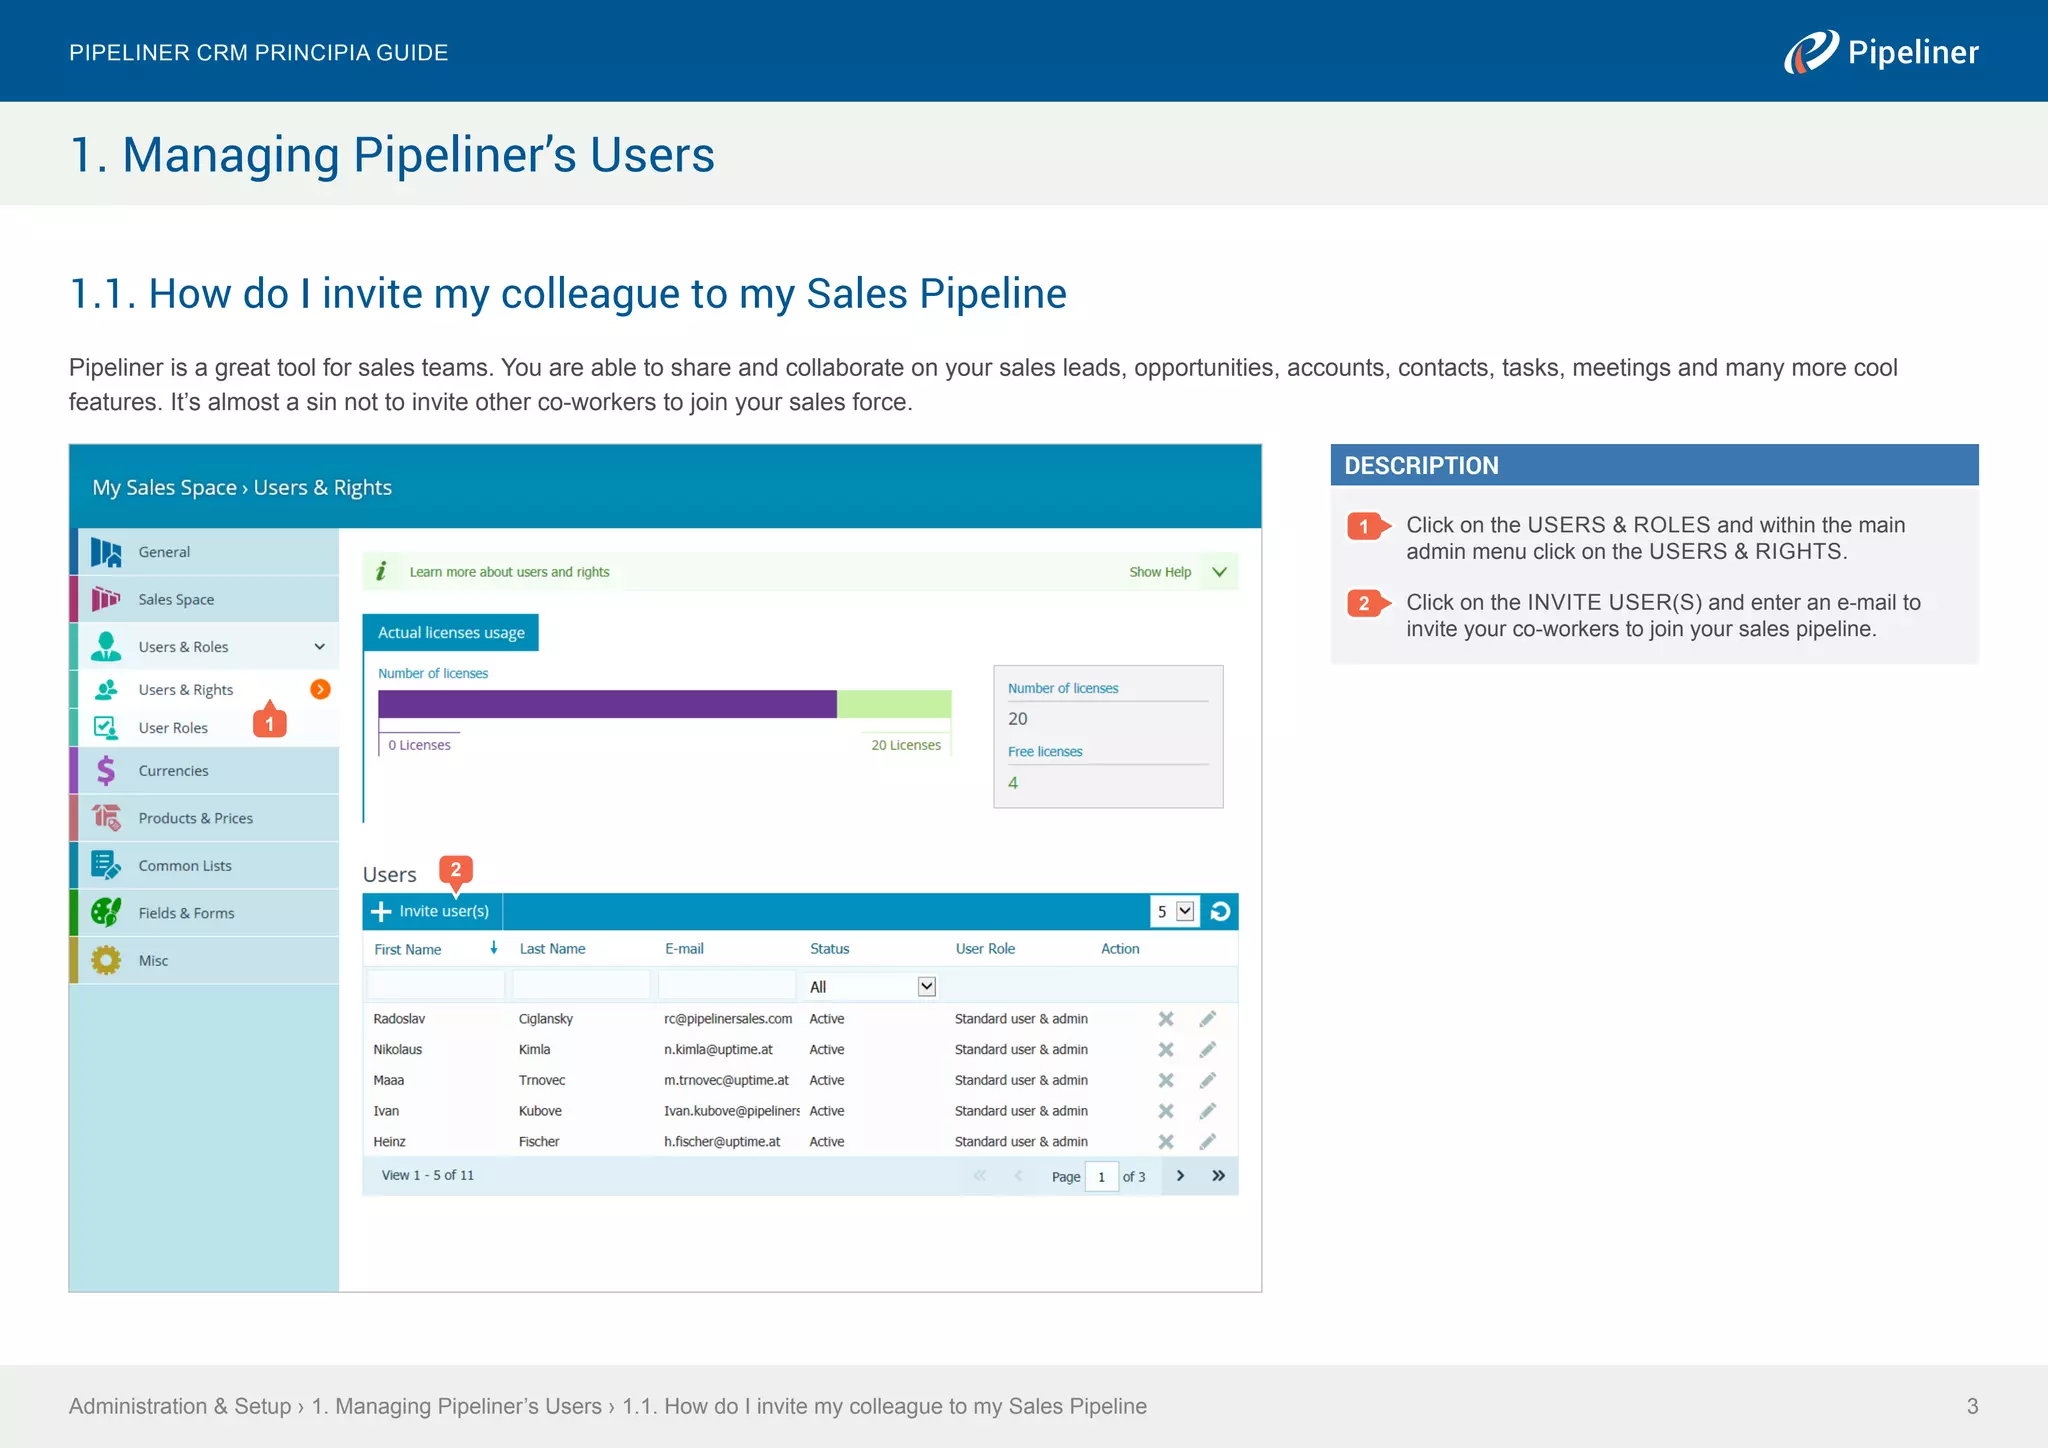Click purple used licenses bar

point(607,704)
